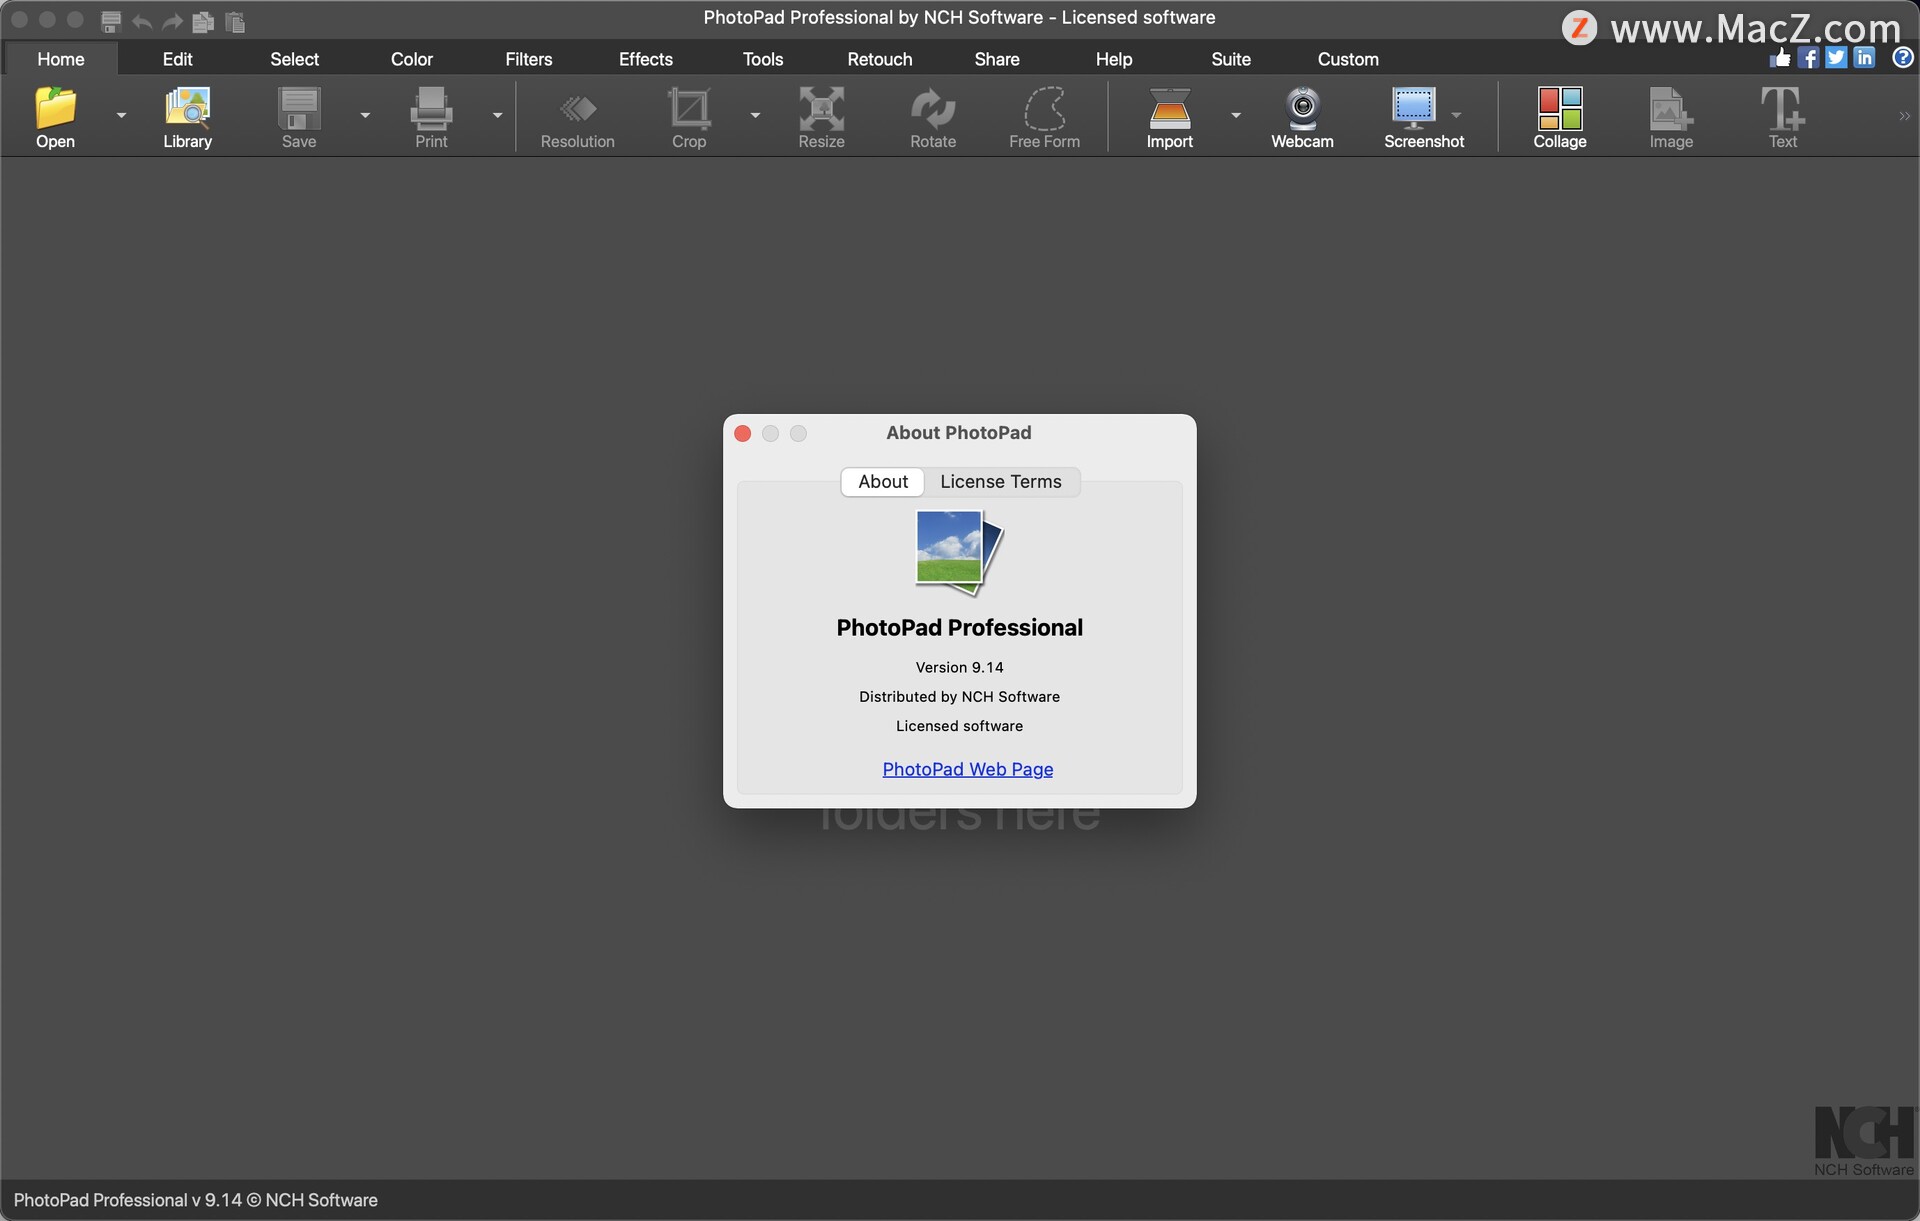Open the Share tab
The image size is (1920, 1221).
pos(996,59)
